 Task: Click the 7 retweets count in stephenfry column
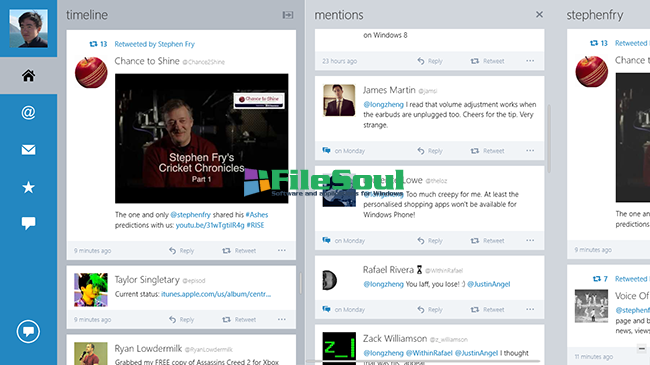click(600, 279)
